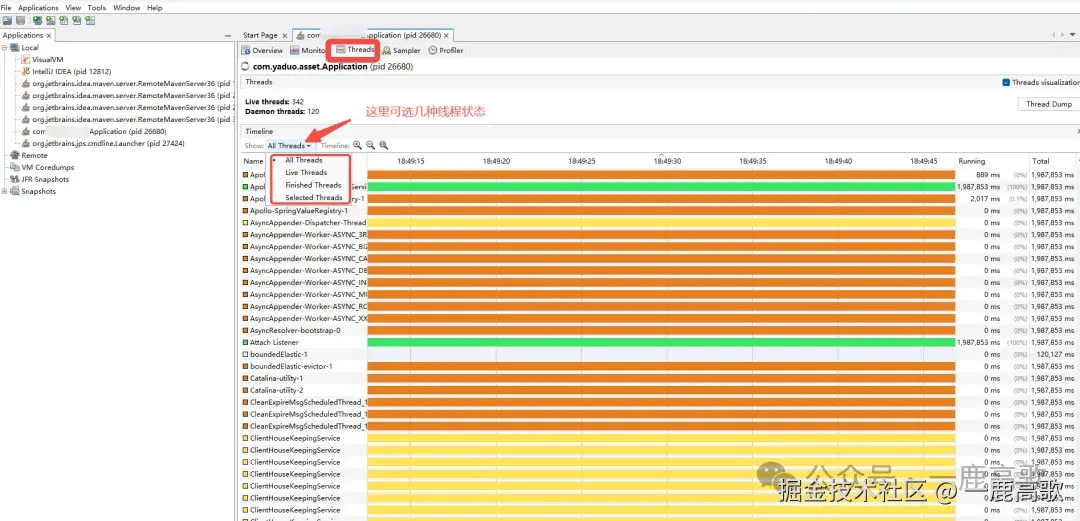Select the JFR Snapshots tree item
This screenshot has width=1080, height=521.
point(45,179)
